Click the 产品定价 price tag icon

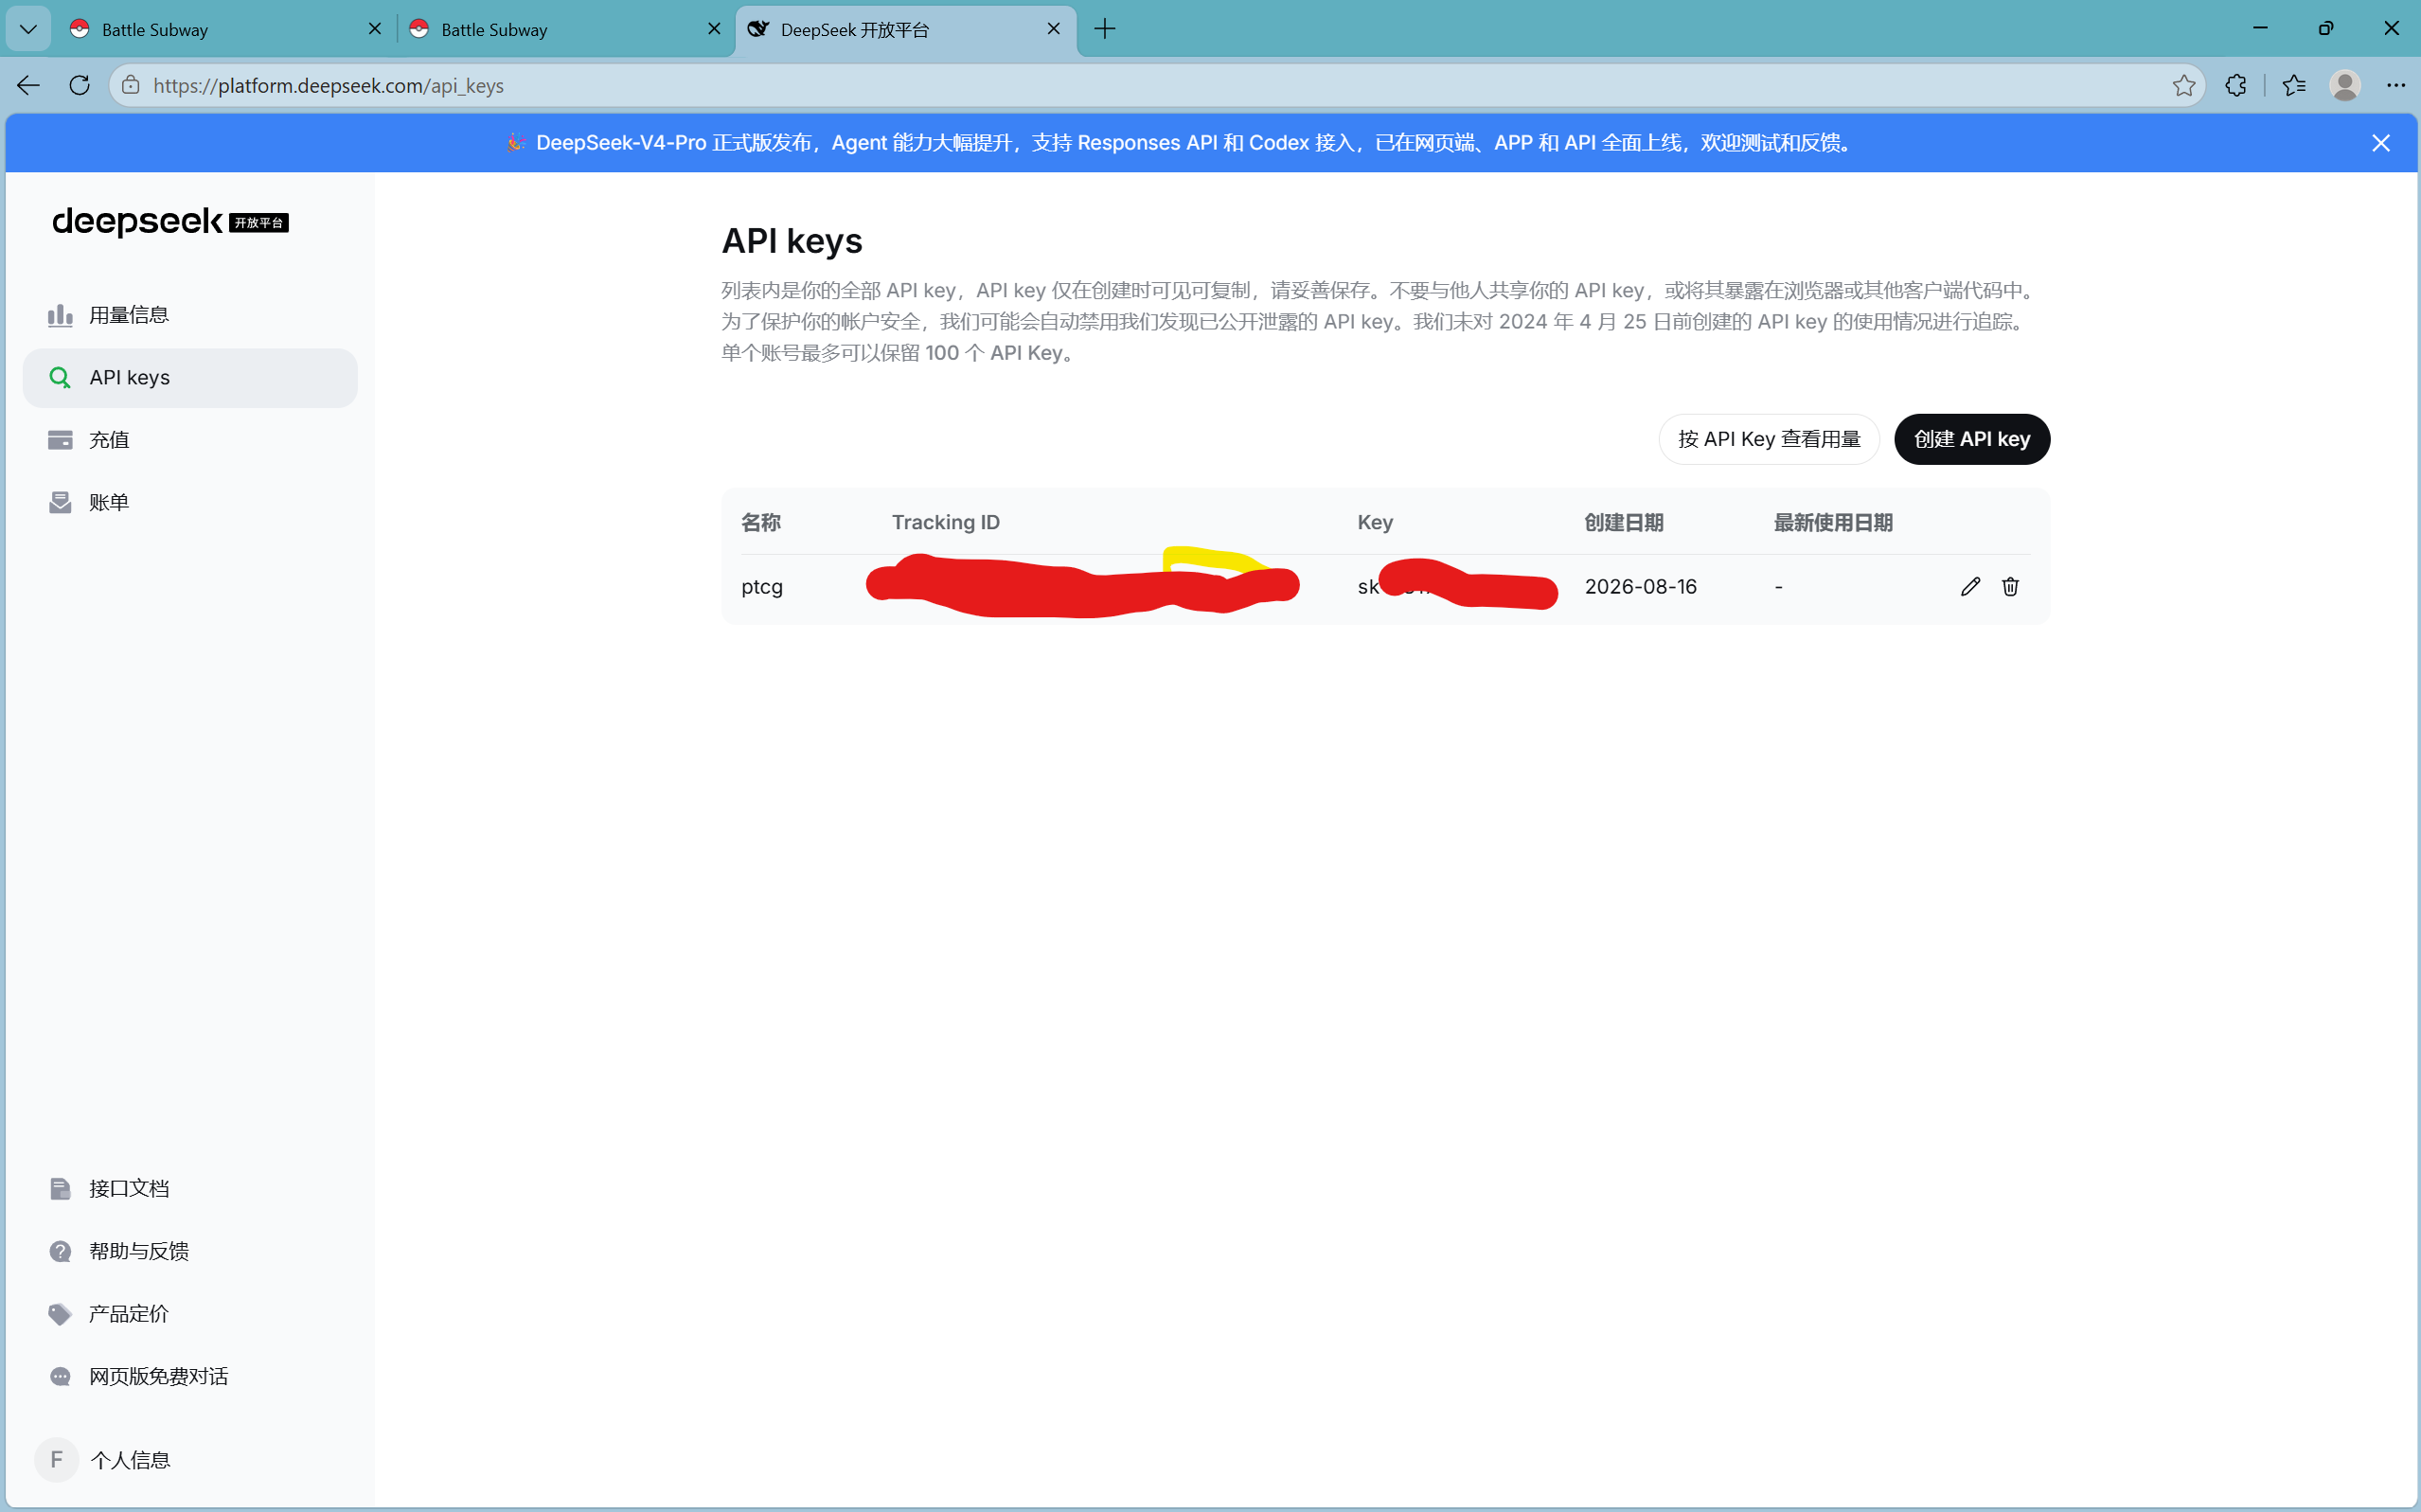pyautogui.click(x=60, y=1314)
